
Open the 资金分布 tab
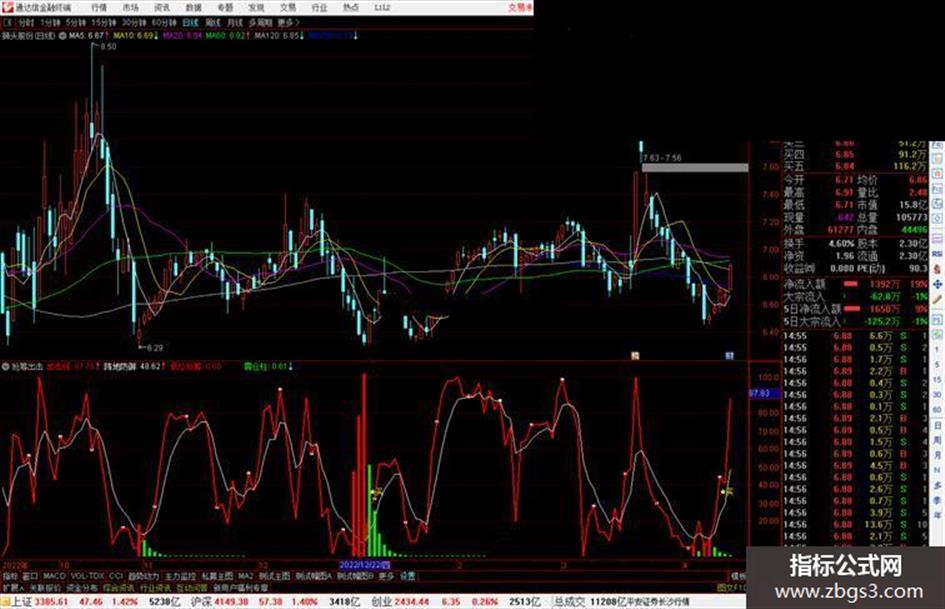pos(82,588)
